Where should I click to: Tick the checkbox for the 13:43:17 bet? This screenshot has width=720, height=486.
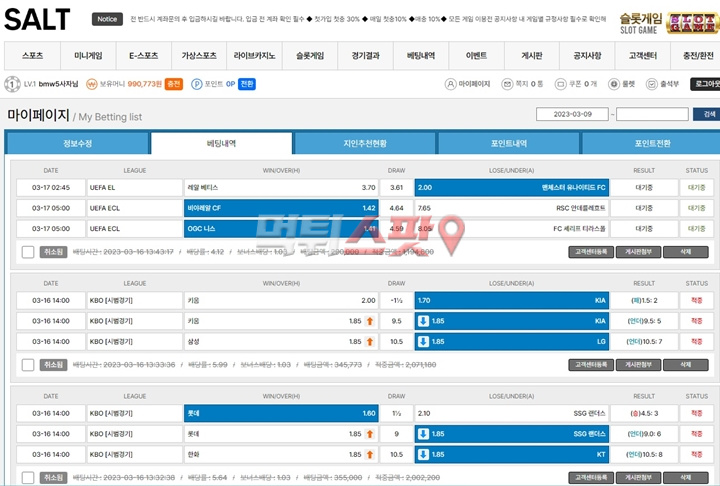pos(28,252)
